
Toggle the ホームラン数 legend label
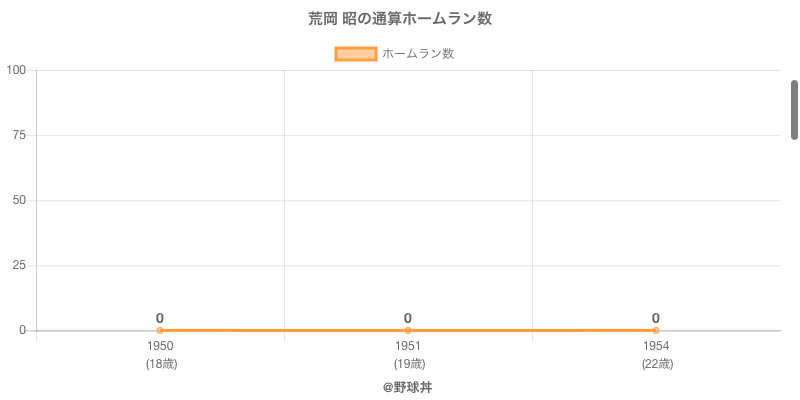[x=418, y=54]
